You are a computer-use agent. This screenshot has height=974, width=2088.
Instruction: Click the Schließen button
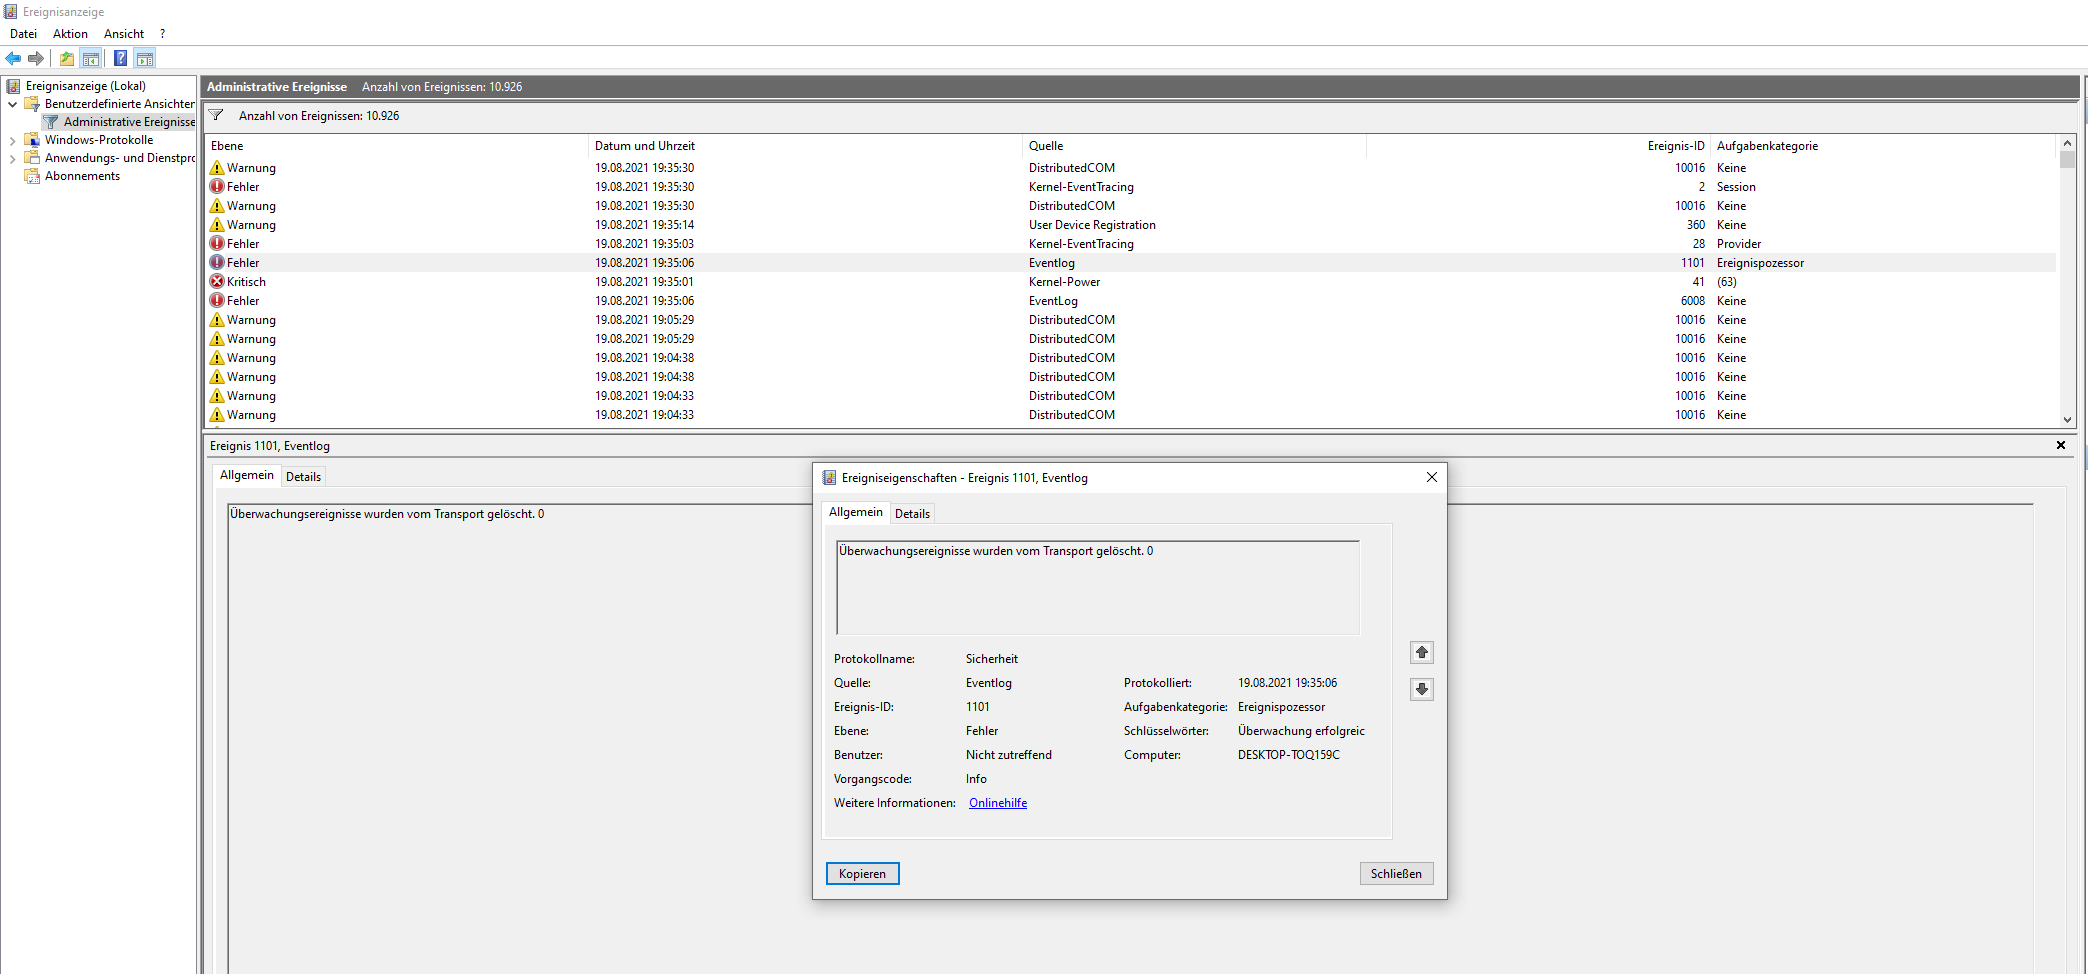click(1396, 874)
